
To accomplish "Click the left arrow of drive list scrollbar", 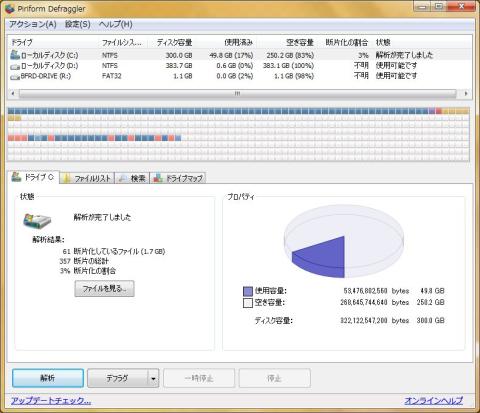I will coord(13,93).
